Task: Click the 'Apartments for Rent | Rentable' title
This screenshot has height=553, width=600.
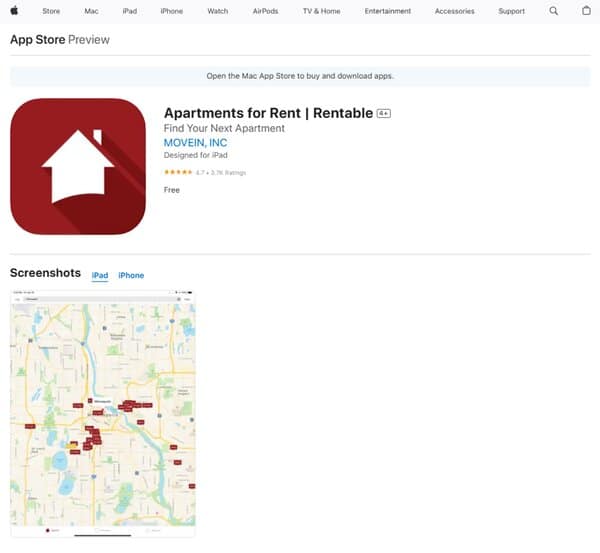Action: (x=268, y=113)
